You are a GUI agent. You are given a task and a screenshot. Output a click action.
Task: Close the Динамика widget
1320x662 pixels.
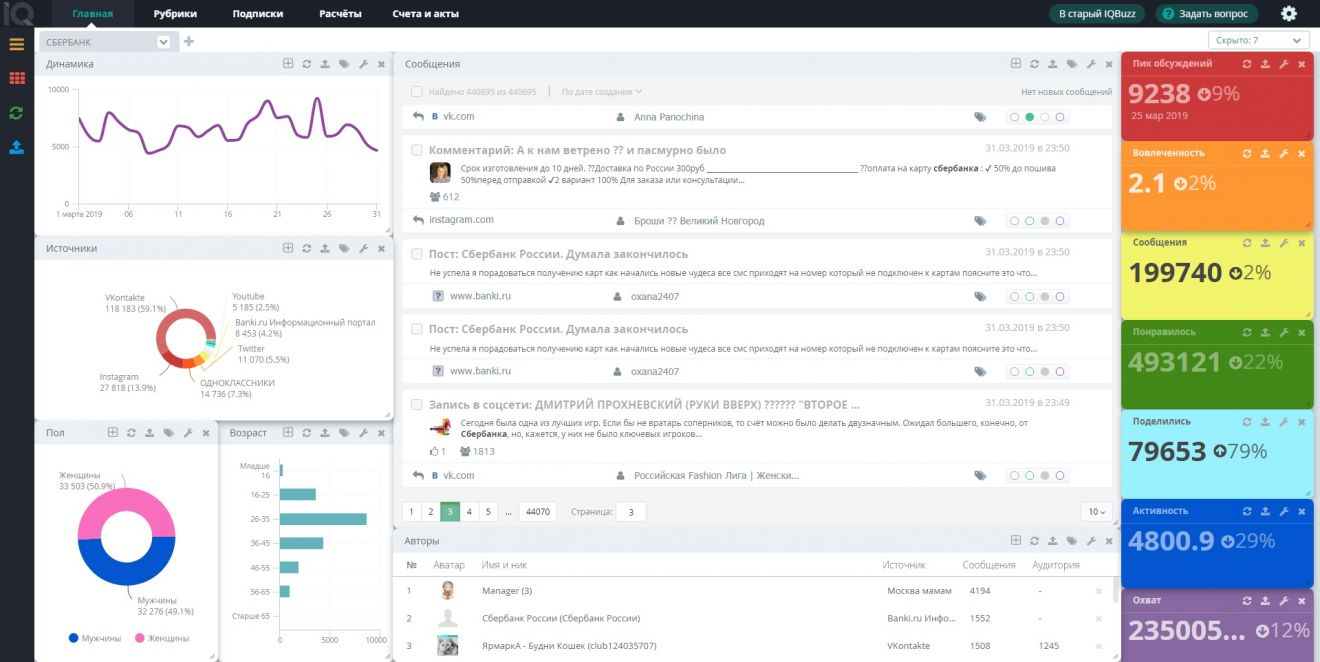381,64
